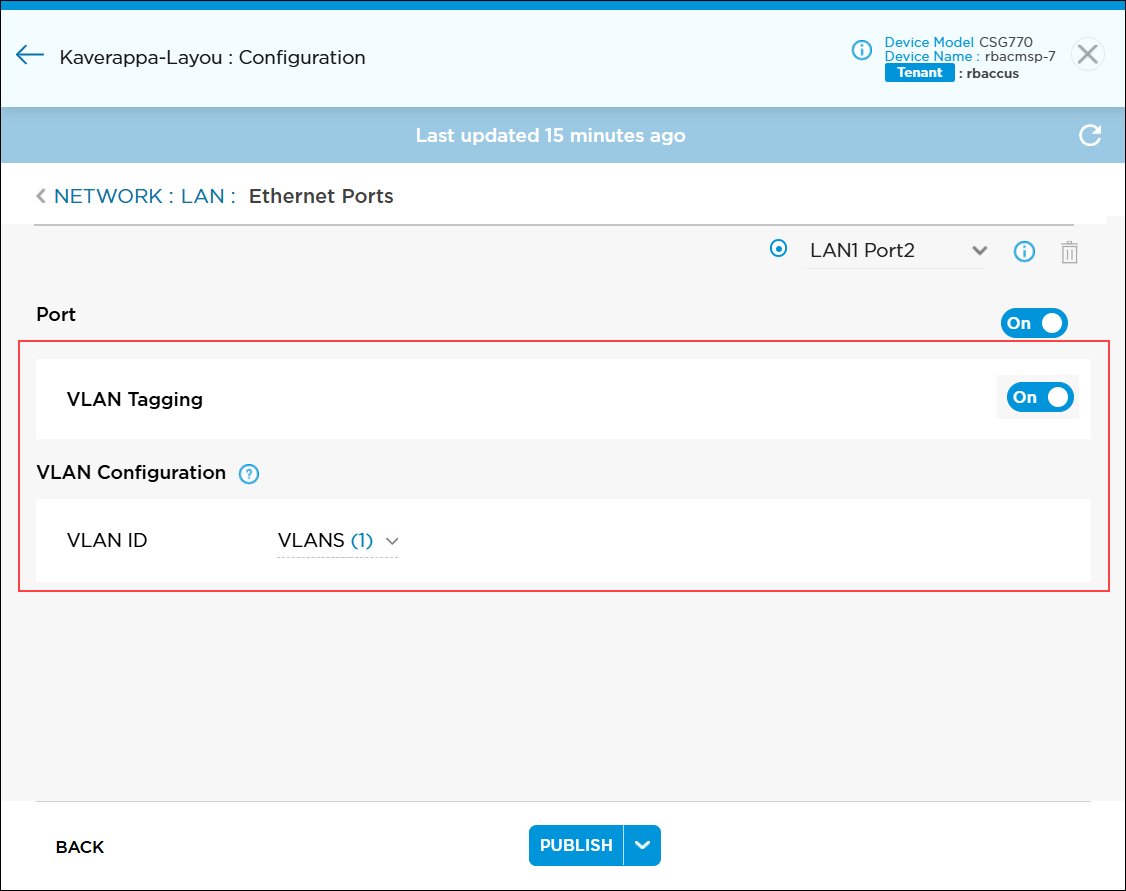
Task: Click the back arrow beside Kaverappa-Layou
Action: 30,55
